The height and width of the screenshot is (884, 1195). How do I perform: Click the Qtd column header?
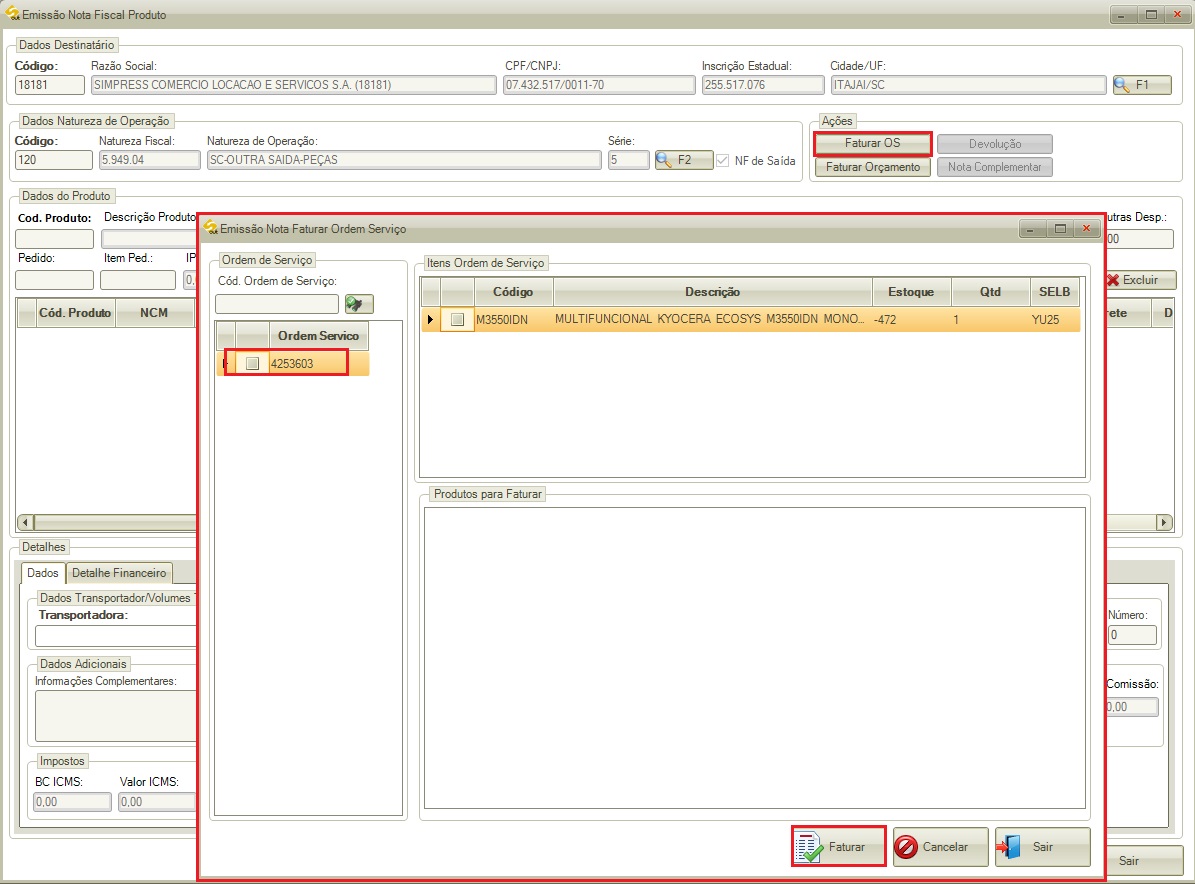pos(990,292)
